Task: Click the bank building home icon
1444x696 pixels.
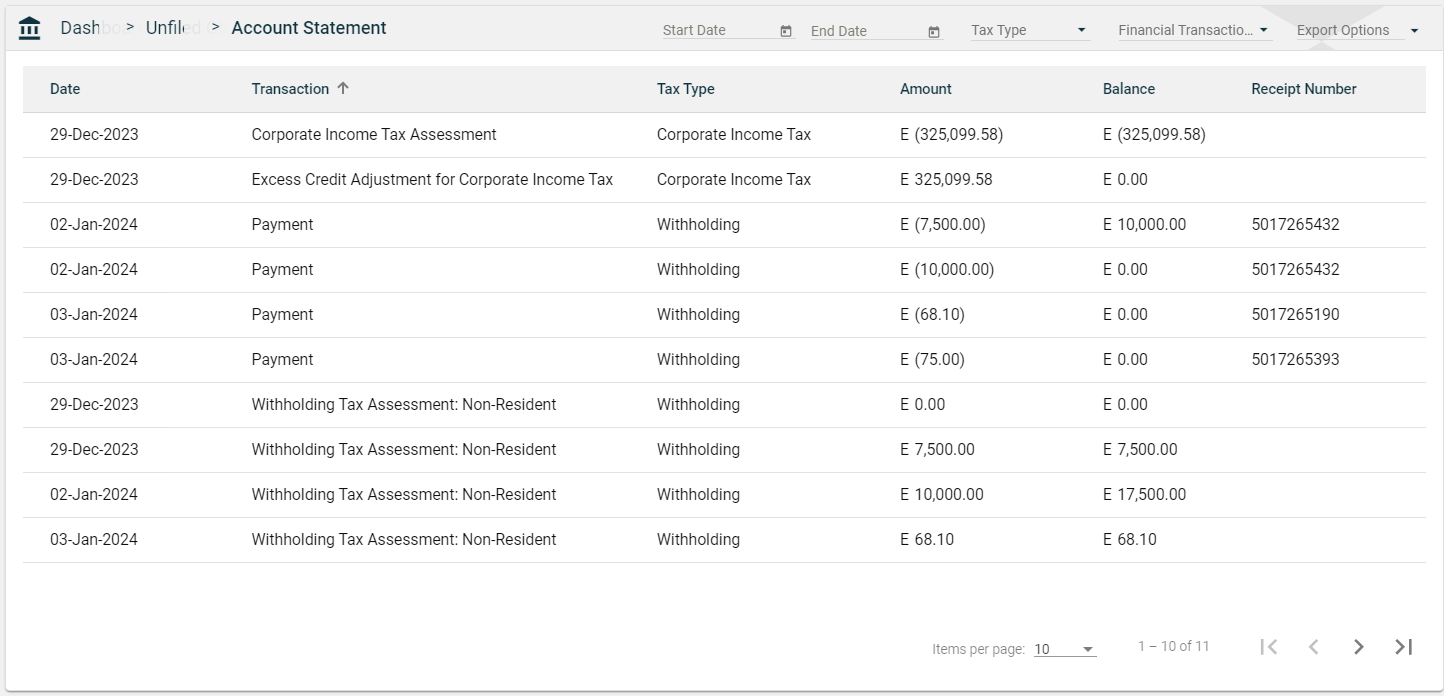Action: click(30, 29)
